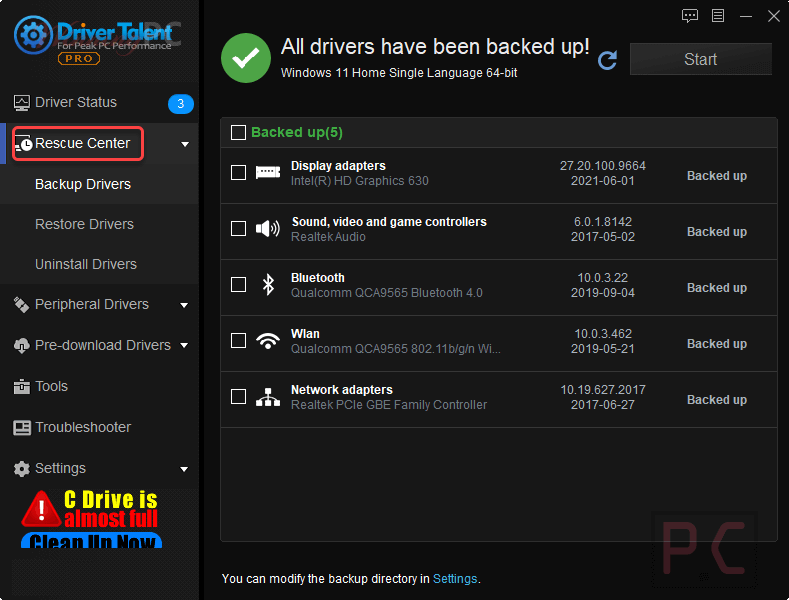Click the Wlan wifi signal icon
The width and height of the screenshot is (789, 600).
268,341
